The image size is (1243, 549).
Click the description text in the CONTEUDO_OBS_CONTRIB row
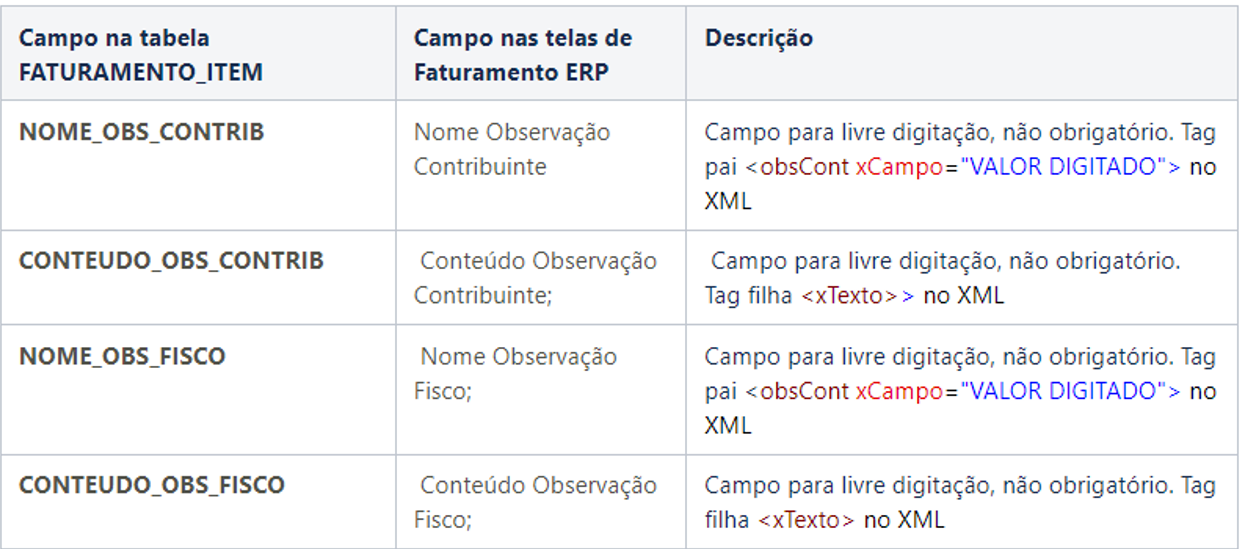(945, 261)
